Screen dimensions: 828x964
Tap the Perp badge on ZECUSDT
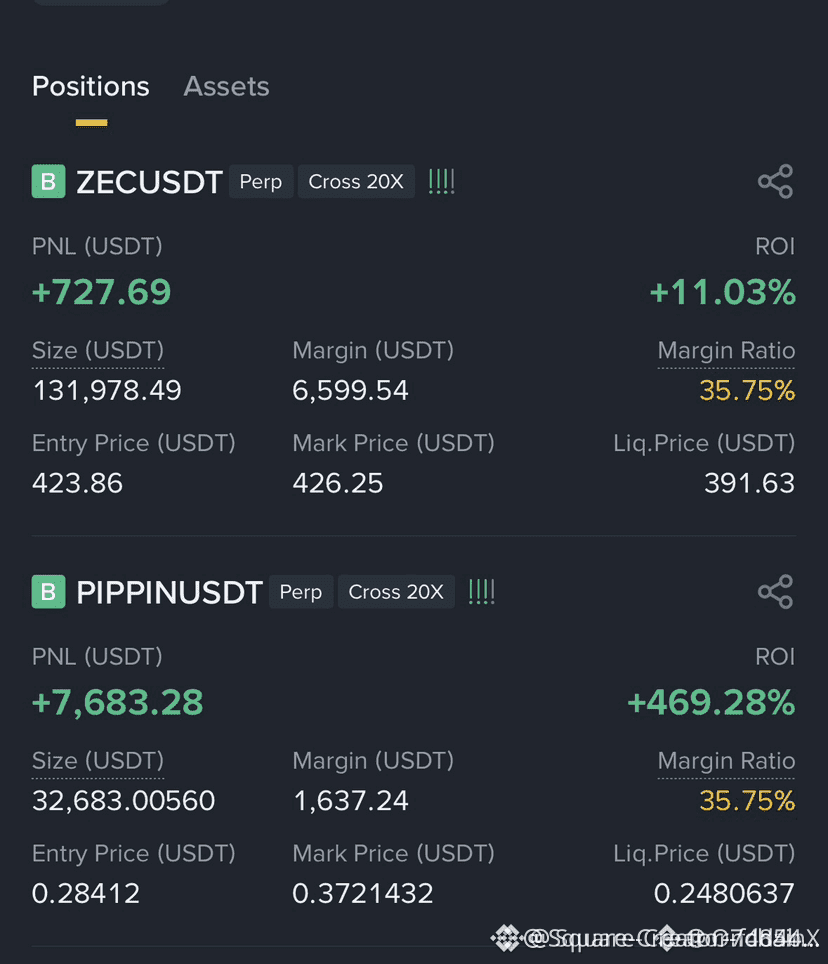(261, 182)
